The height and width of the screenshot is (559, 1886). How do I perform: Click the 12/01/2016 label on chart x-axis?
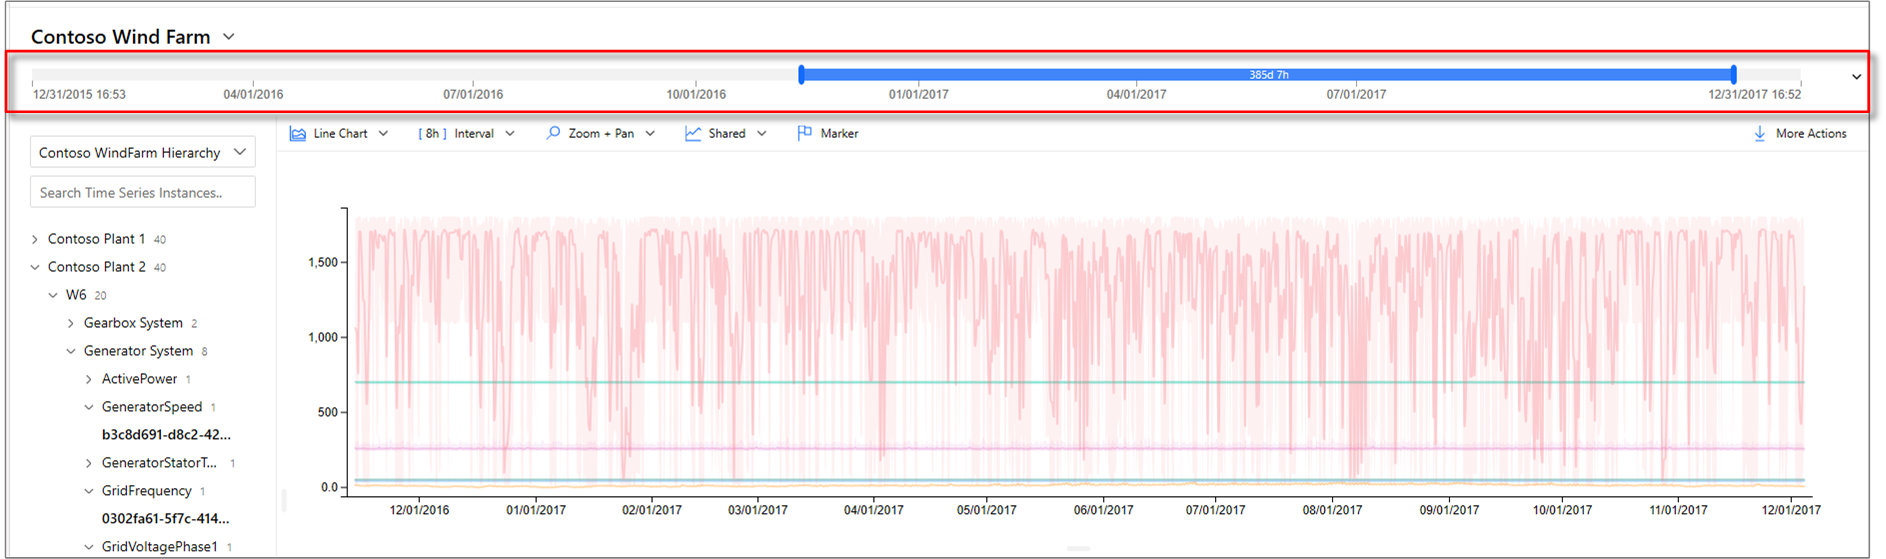point(419,510)
